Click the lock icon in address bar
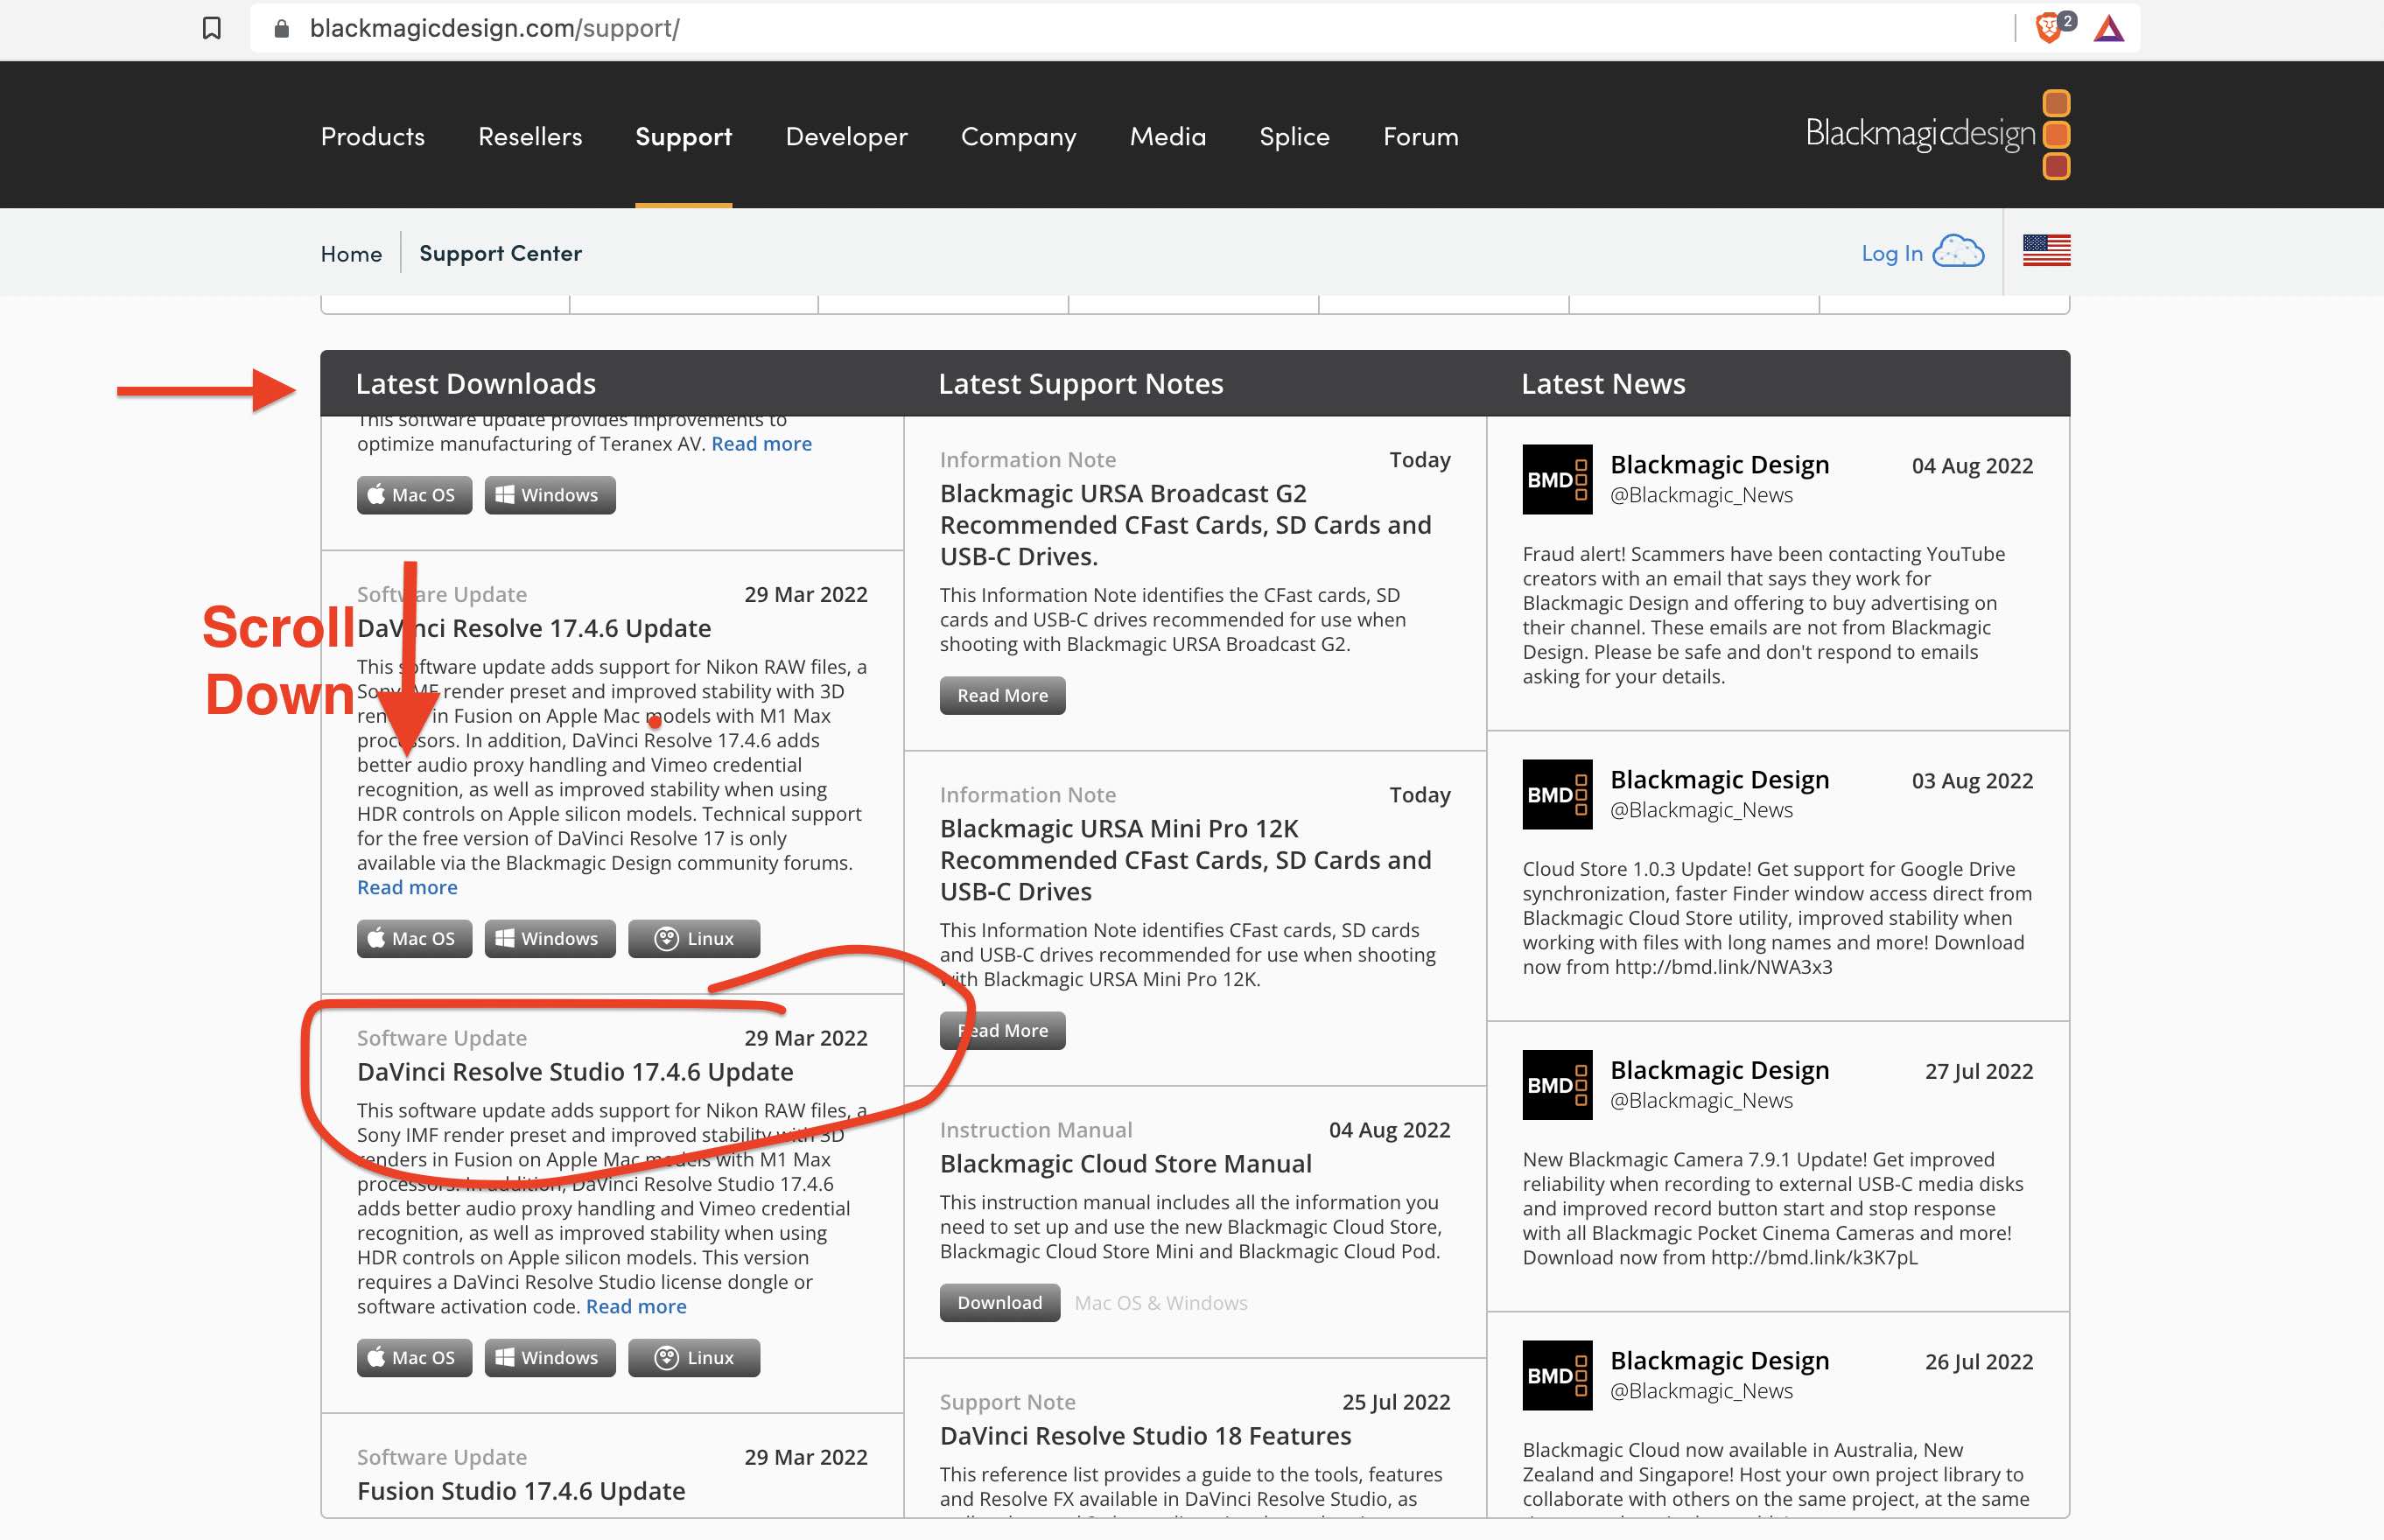 coord(282,28)
